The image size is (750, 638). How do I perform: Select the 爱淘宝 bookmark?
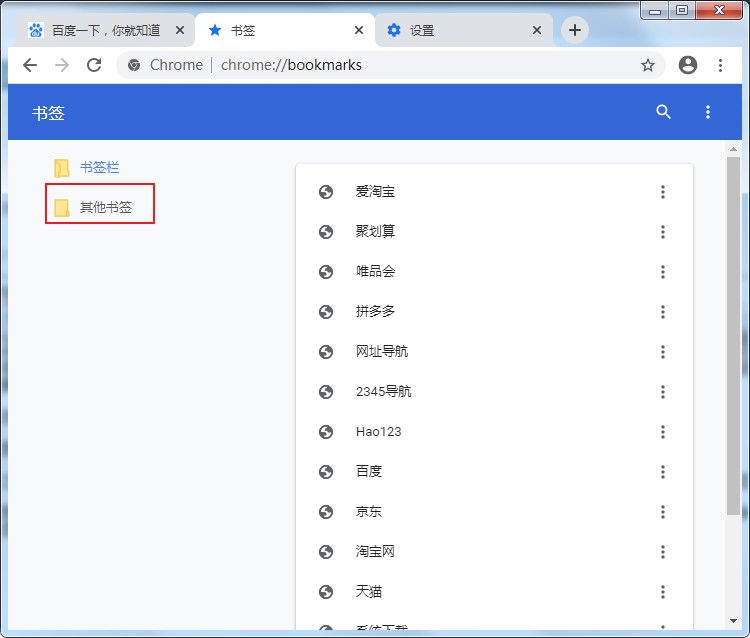(x=494, y=192)
